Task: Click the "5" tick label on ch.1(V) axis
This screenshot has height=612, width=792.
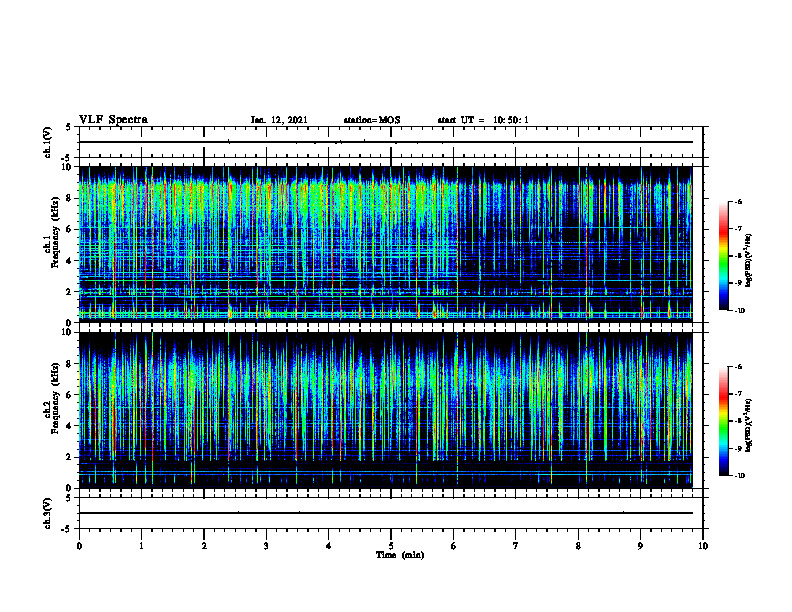Action: click(x=69, y=128)
